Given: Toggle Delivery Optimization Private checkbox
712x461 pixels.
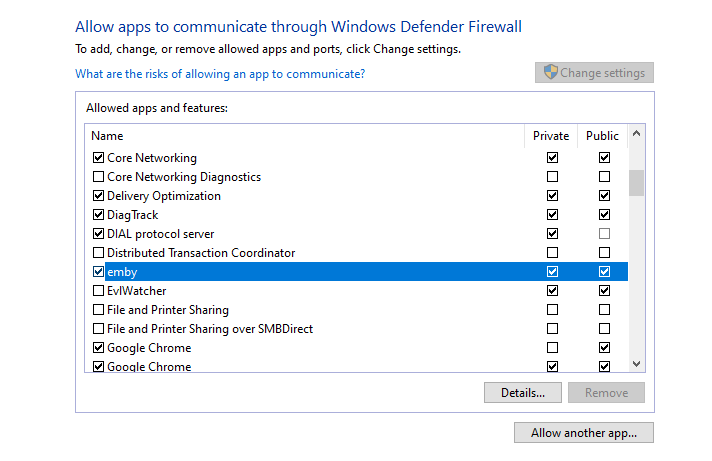Looking at the screenshot, I should pos(552,196).
